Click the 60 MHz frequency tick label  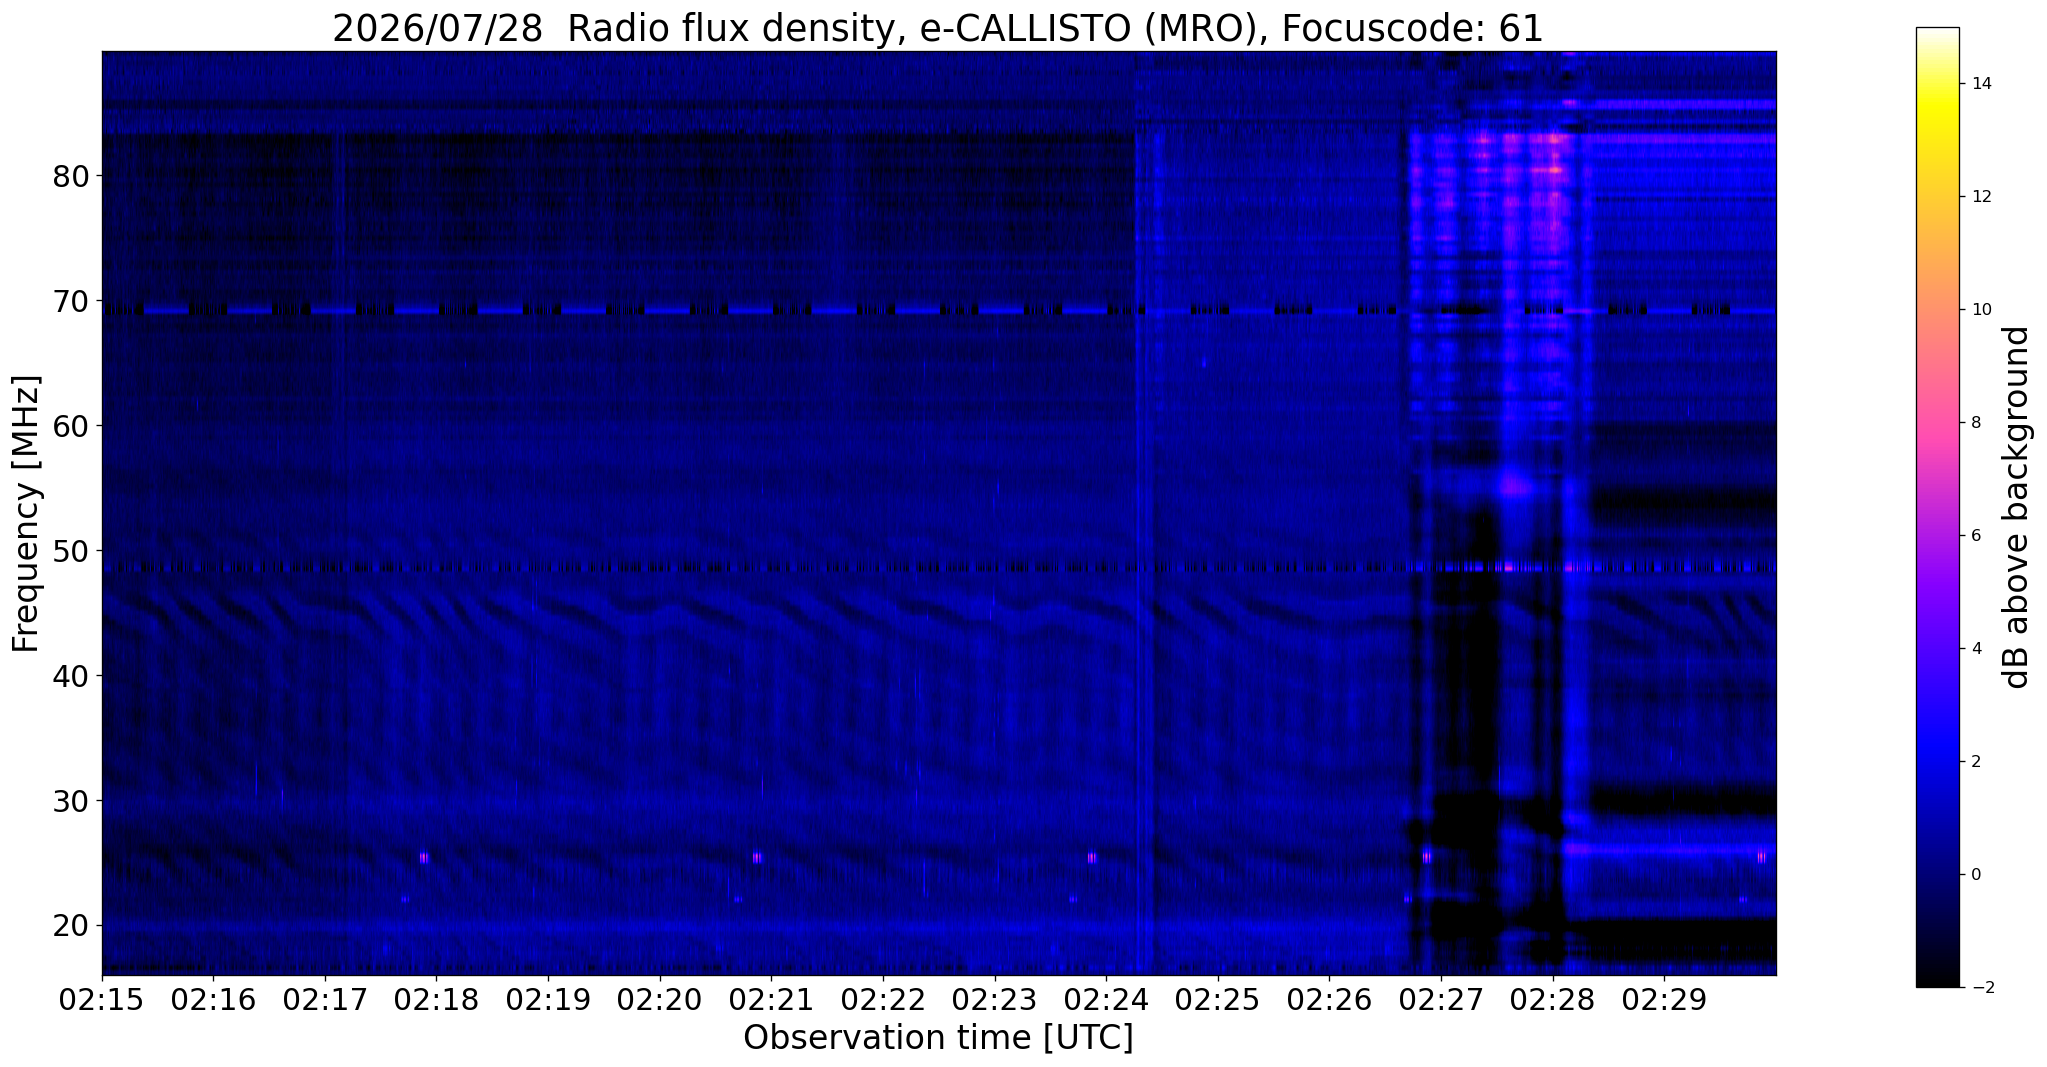[x=71, y=426]
